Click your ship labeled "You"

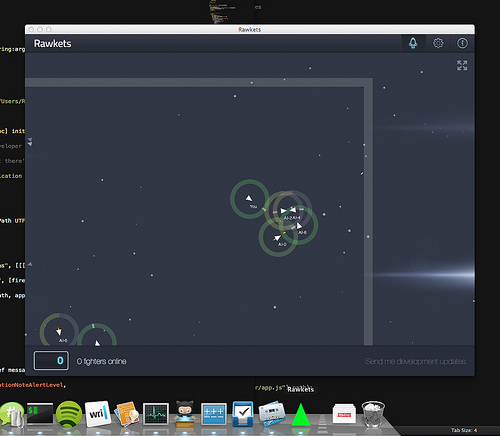click(x=249, y=199)
